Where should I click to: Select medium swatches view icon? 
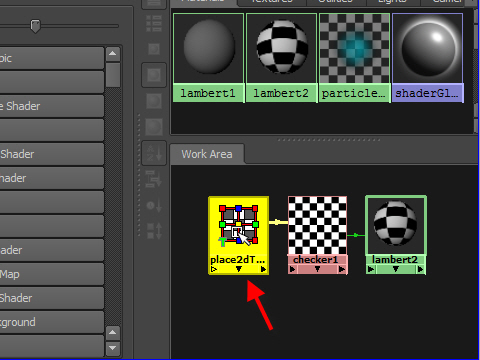pyautogui.click(x=154, y=75)
